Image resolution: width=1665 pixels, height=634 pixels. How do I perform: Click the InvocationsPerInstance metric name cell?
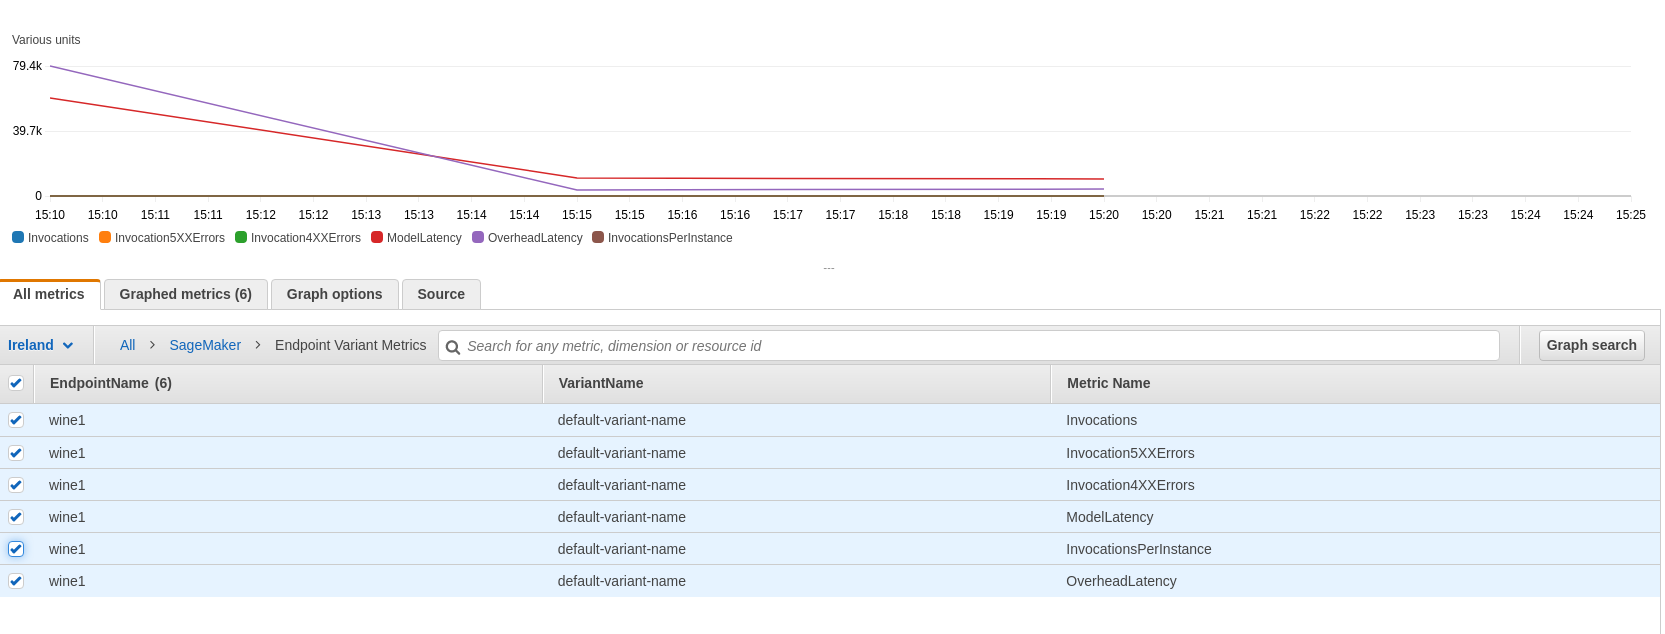point(1138,549)
